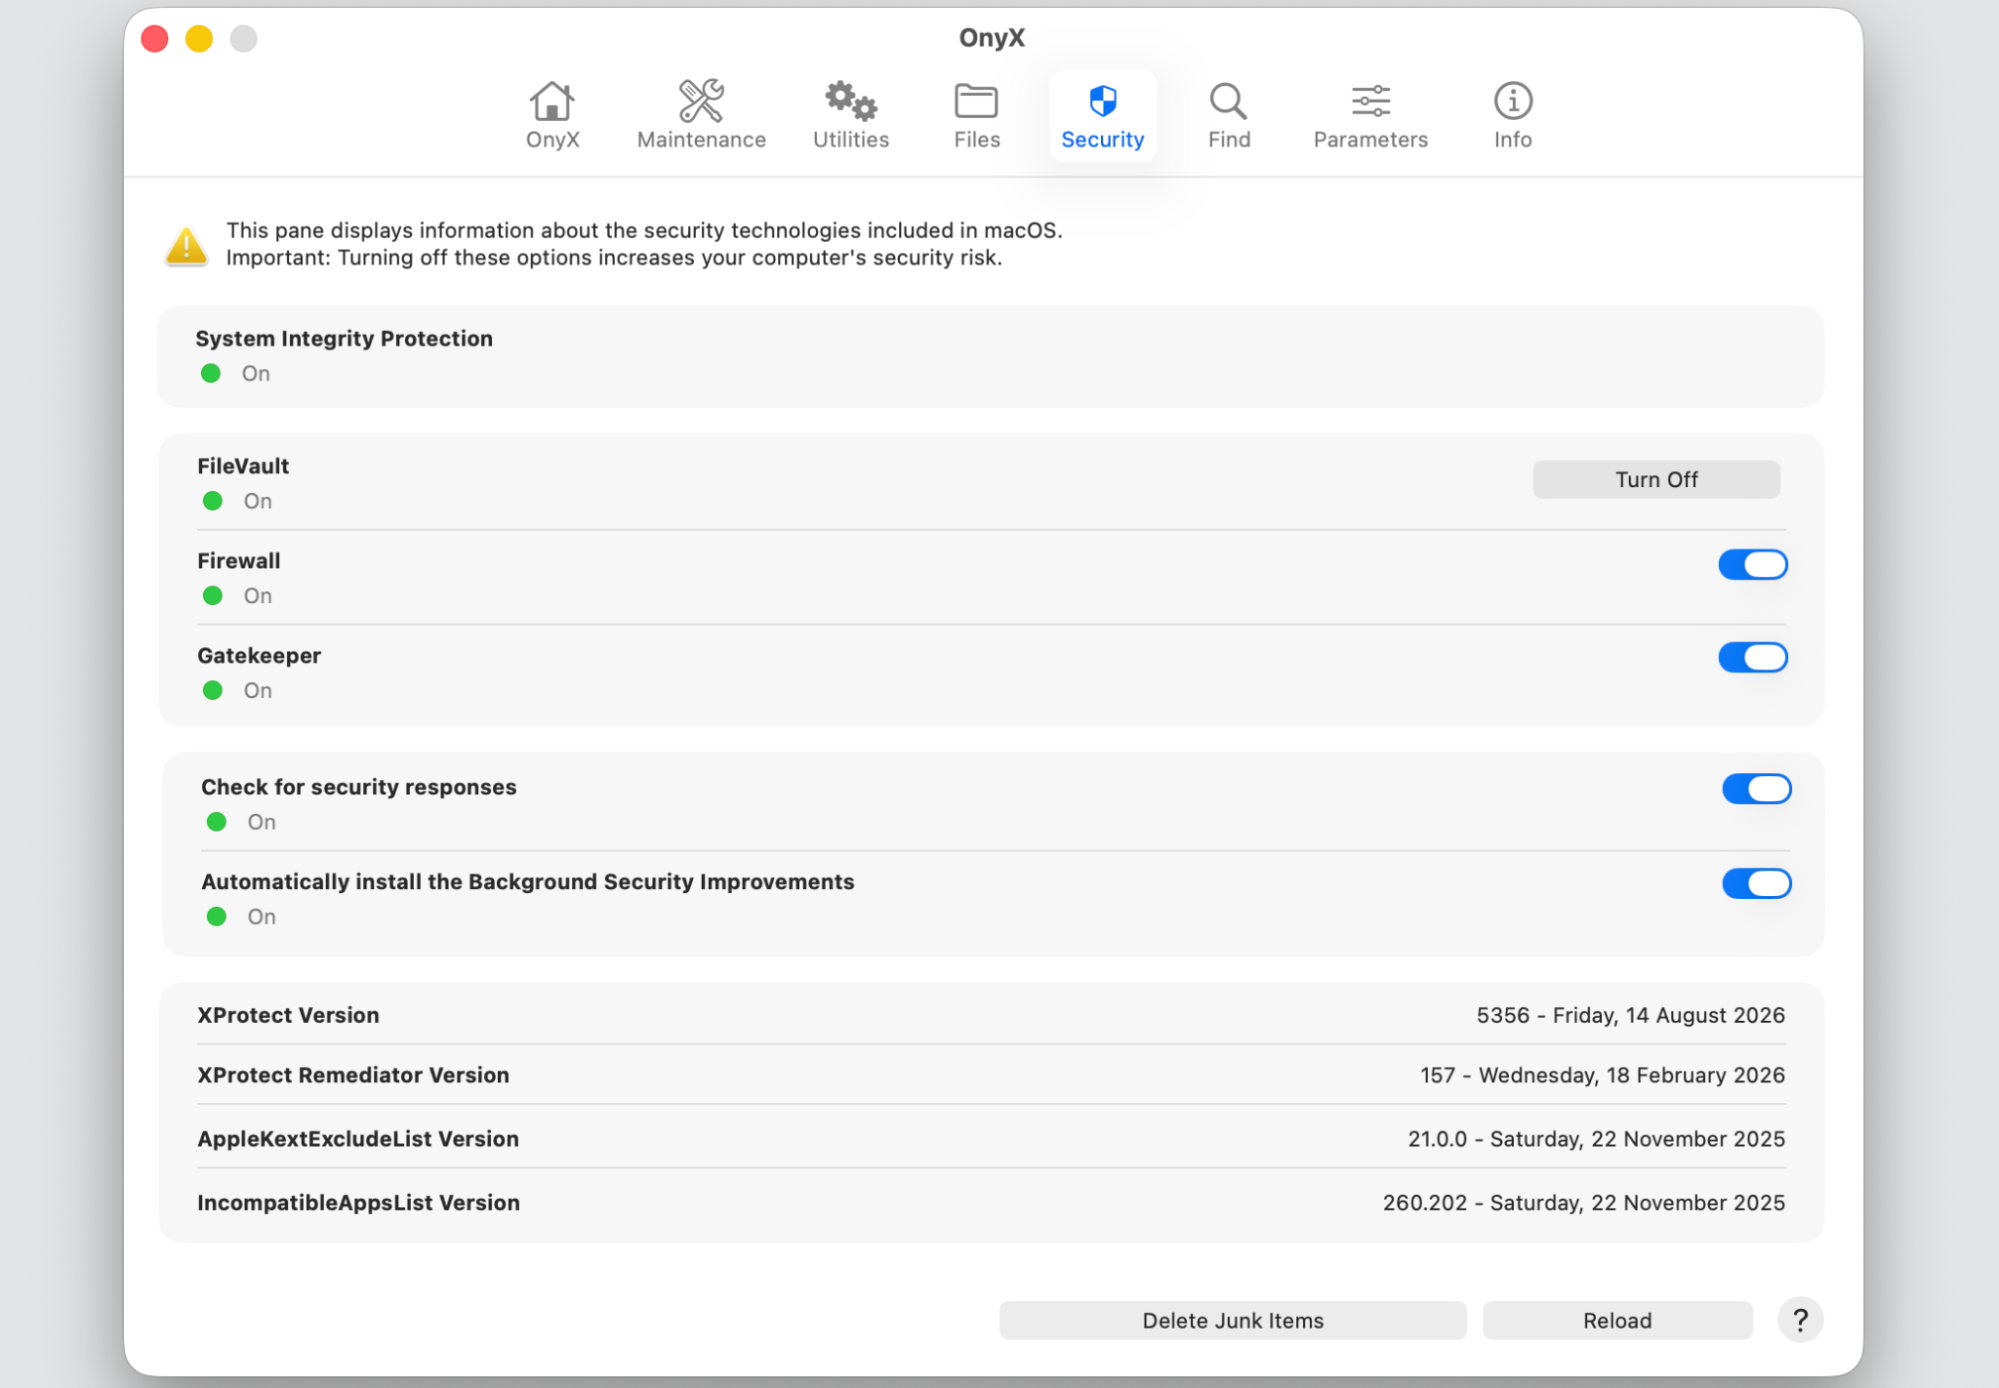Screen dimensions: 1999x1388
Task: Click the OnyX window title text
Action: pos(992,38)
